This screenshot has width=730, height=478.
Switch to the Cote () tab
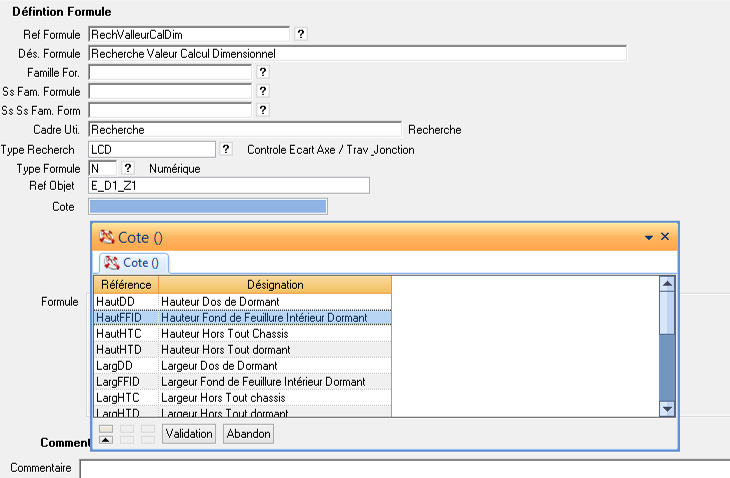[x=134, y=263]
